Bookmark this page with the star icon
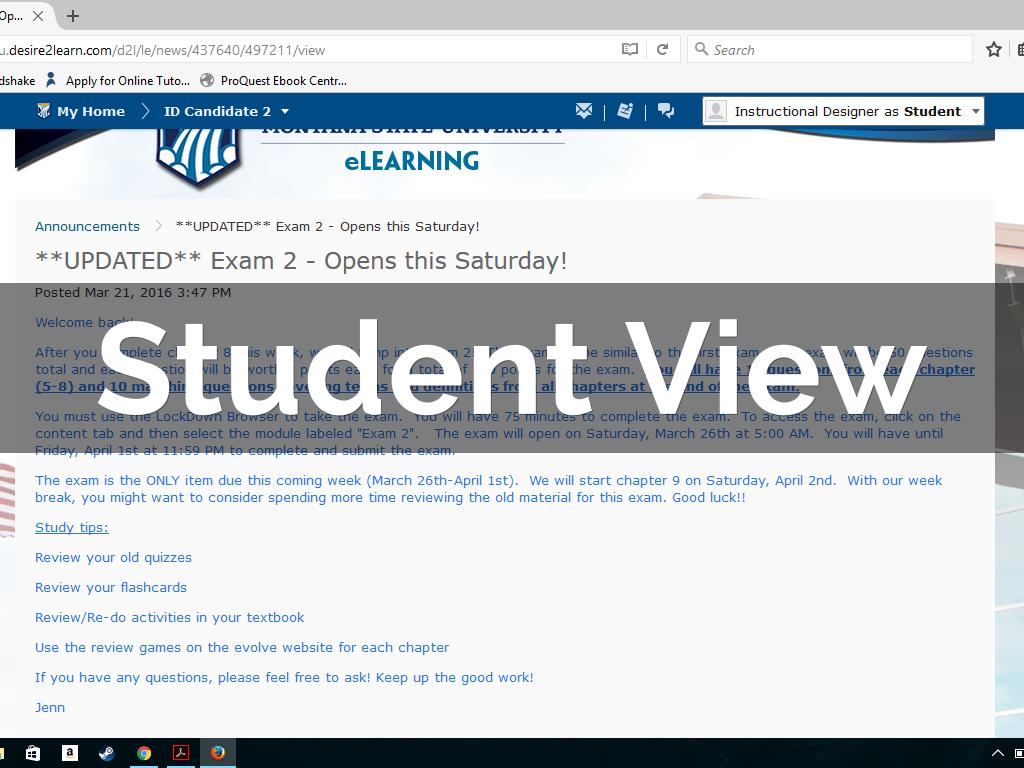1024x768 pixels. 993,49
